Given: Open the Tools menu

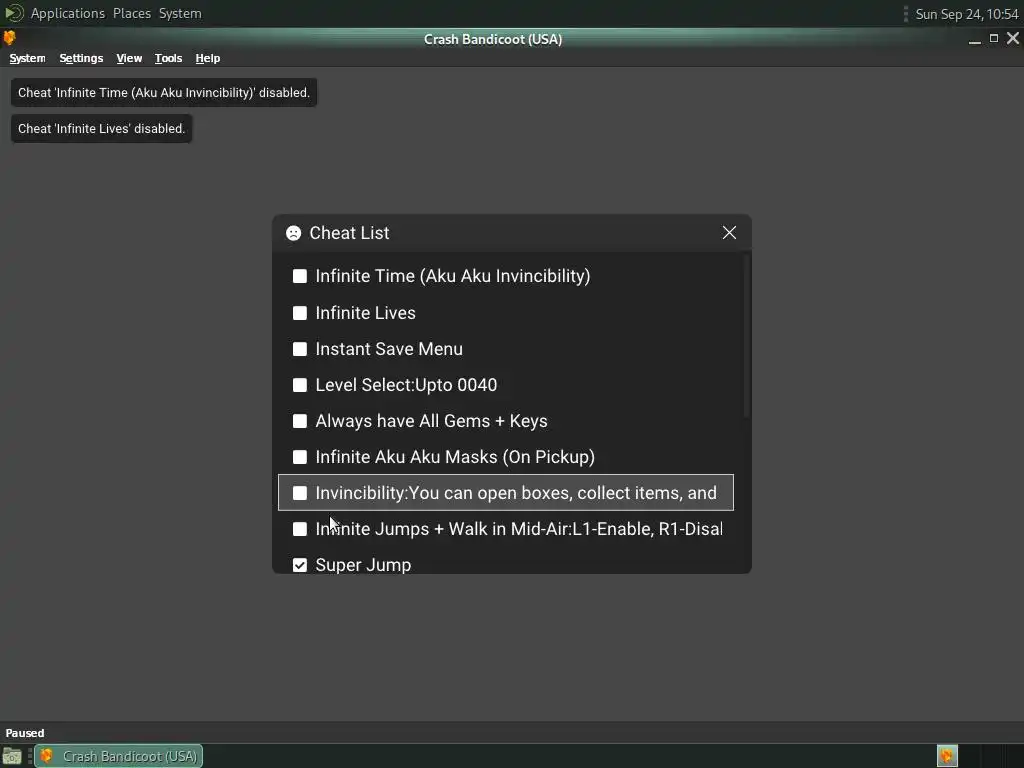Looking at the screenshot, I should [168, 58].
